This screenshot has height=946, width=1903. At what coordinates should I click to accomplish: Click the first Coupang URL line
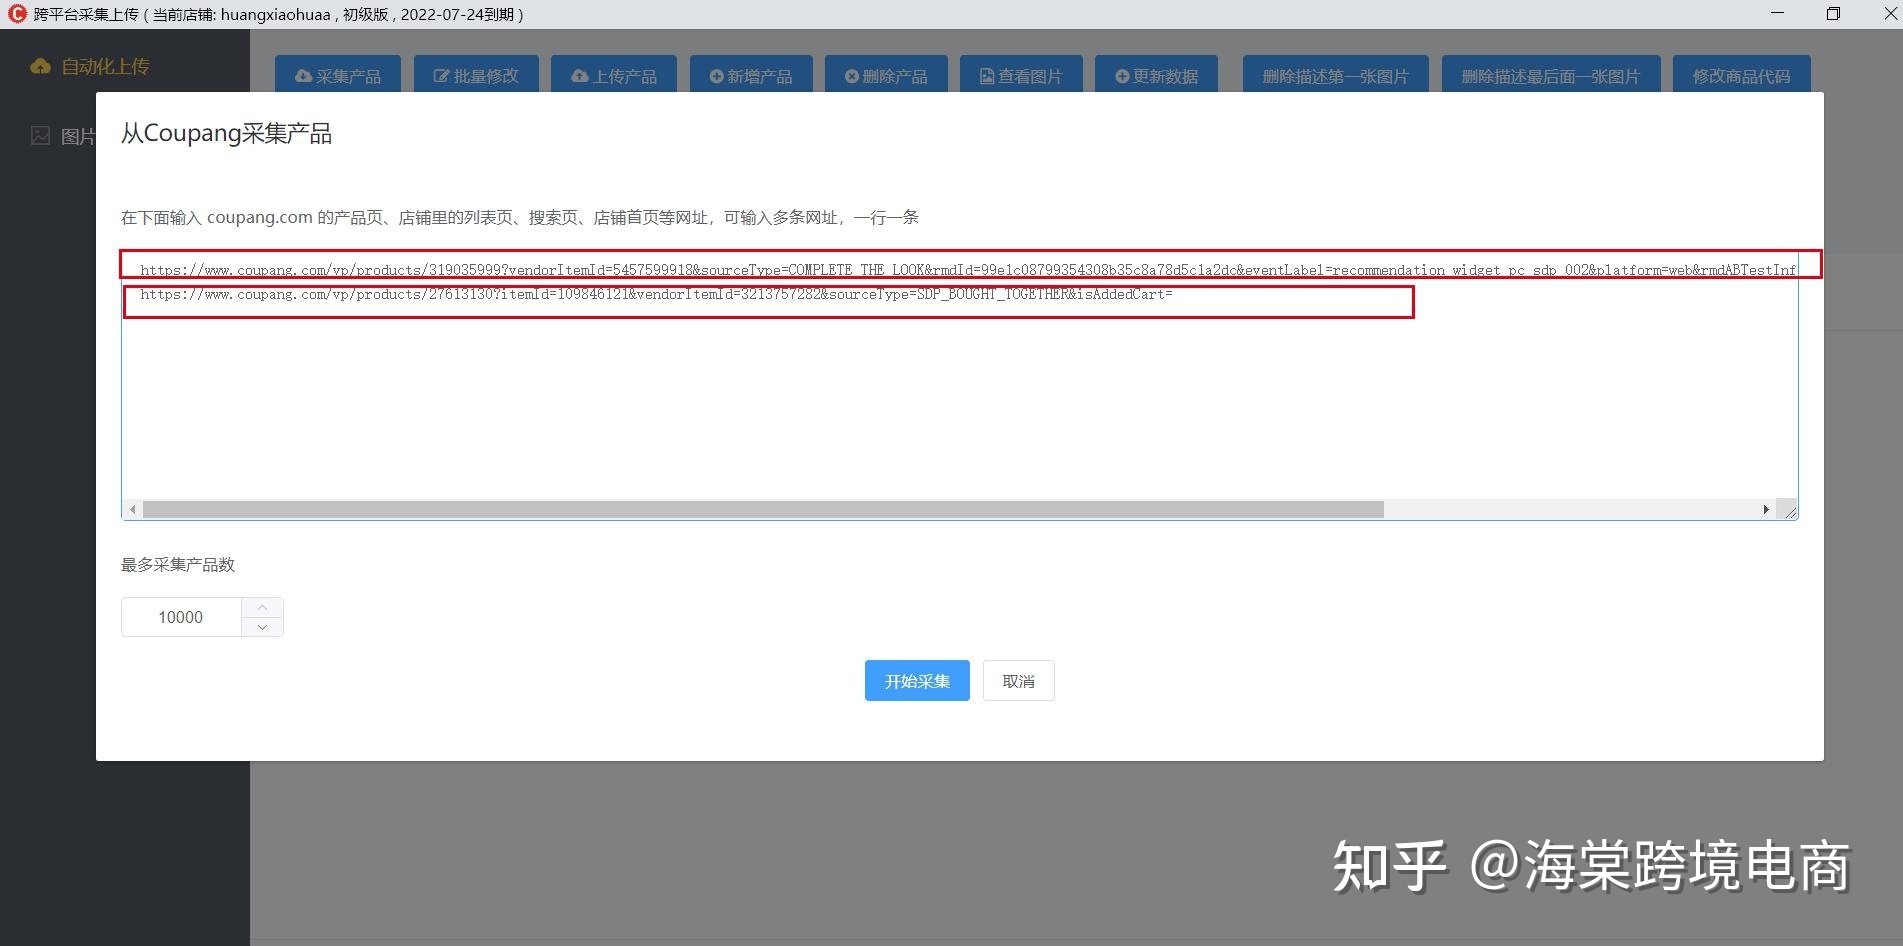(968, 269)
